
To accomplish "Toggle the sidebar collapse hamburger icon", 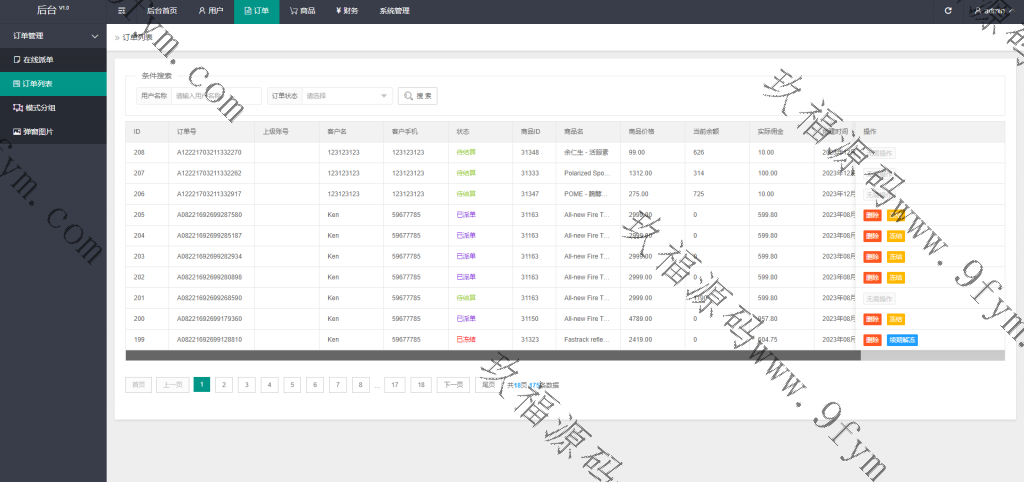I will point(121,11).
